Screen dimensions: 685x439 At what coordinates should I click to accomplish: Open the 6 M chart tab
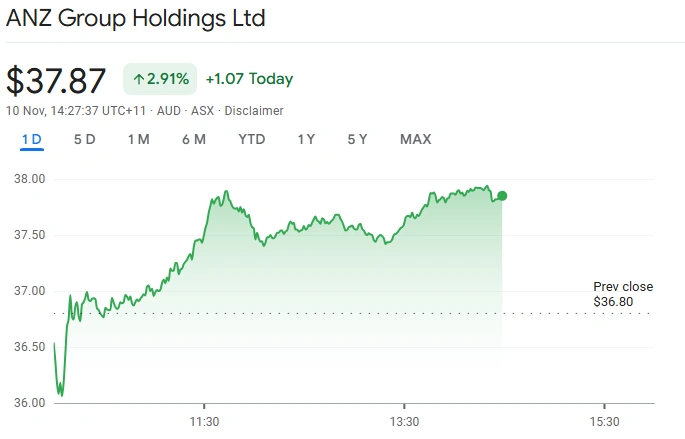194,139
